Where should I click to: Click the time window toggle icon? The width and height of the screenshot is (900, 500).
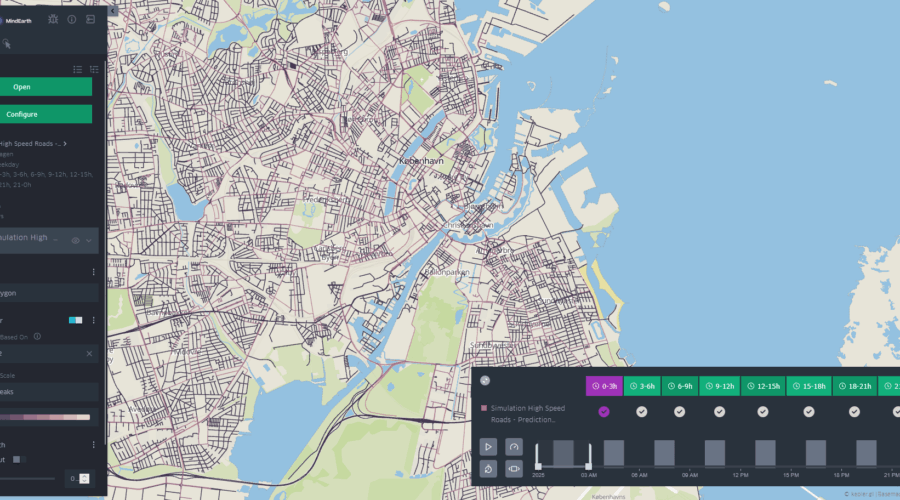coord(515,468)
